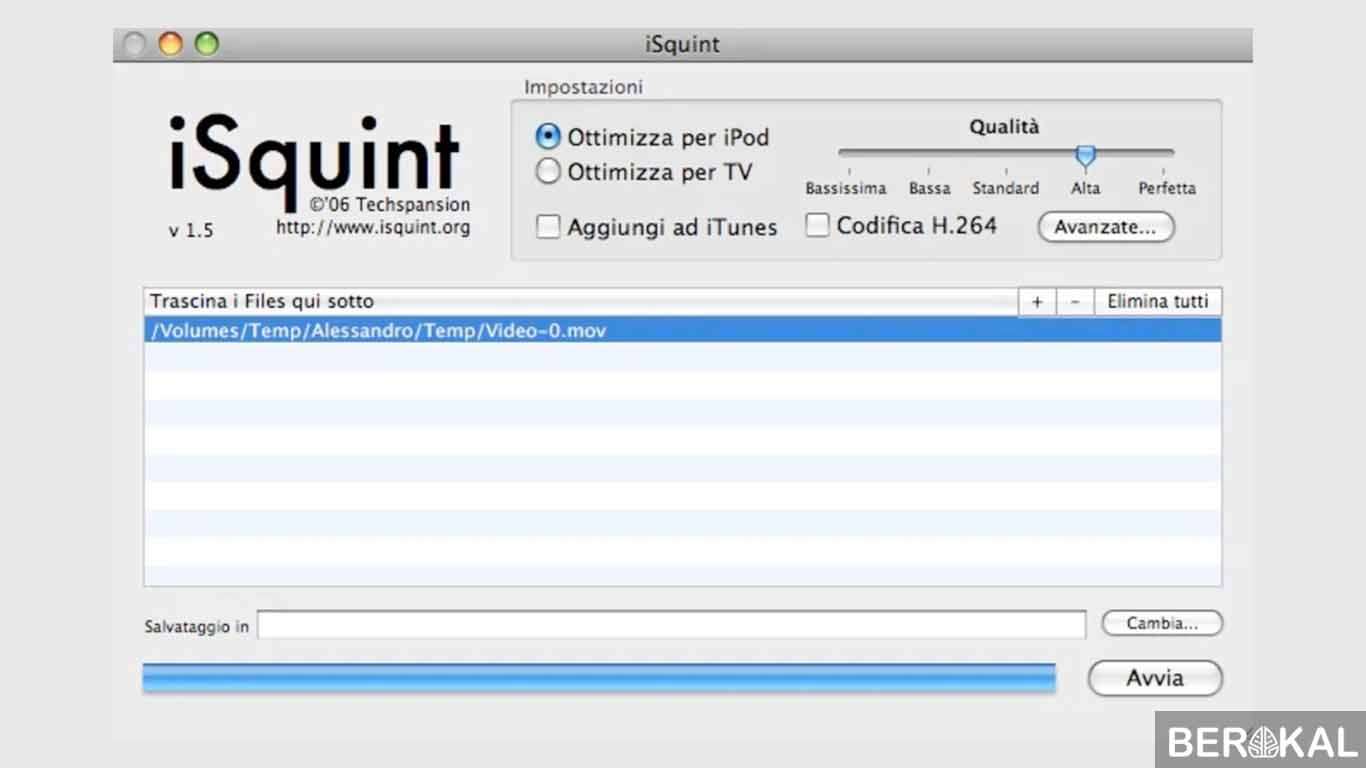Select the Ottimizza per TV radio button
The image size is (1366, 768).
[548, 172]
